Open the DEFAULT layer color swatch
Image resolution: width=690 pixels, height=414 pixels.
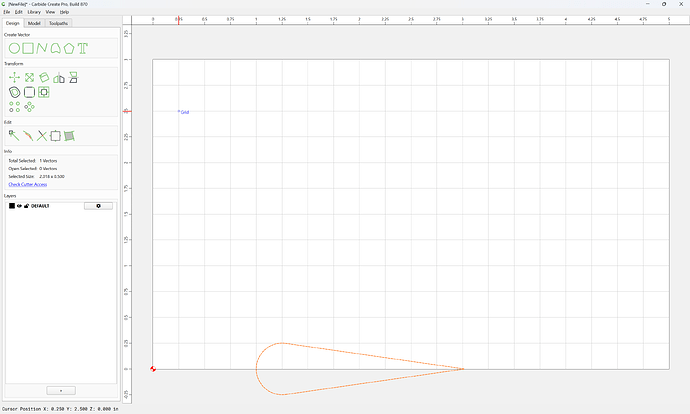(x=12, y=206)
